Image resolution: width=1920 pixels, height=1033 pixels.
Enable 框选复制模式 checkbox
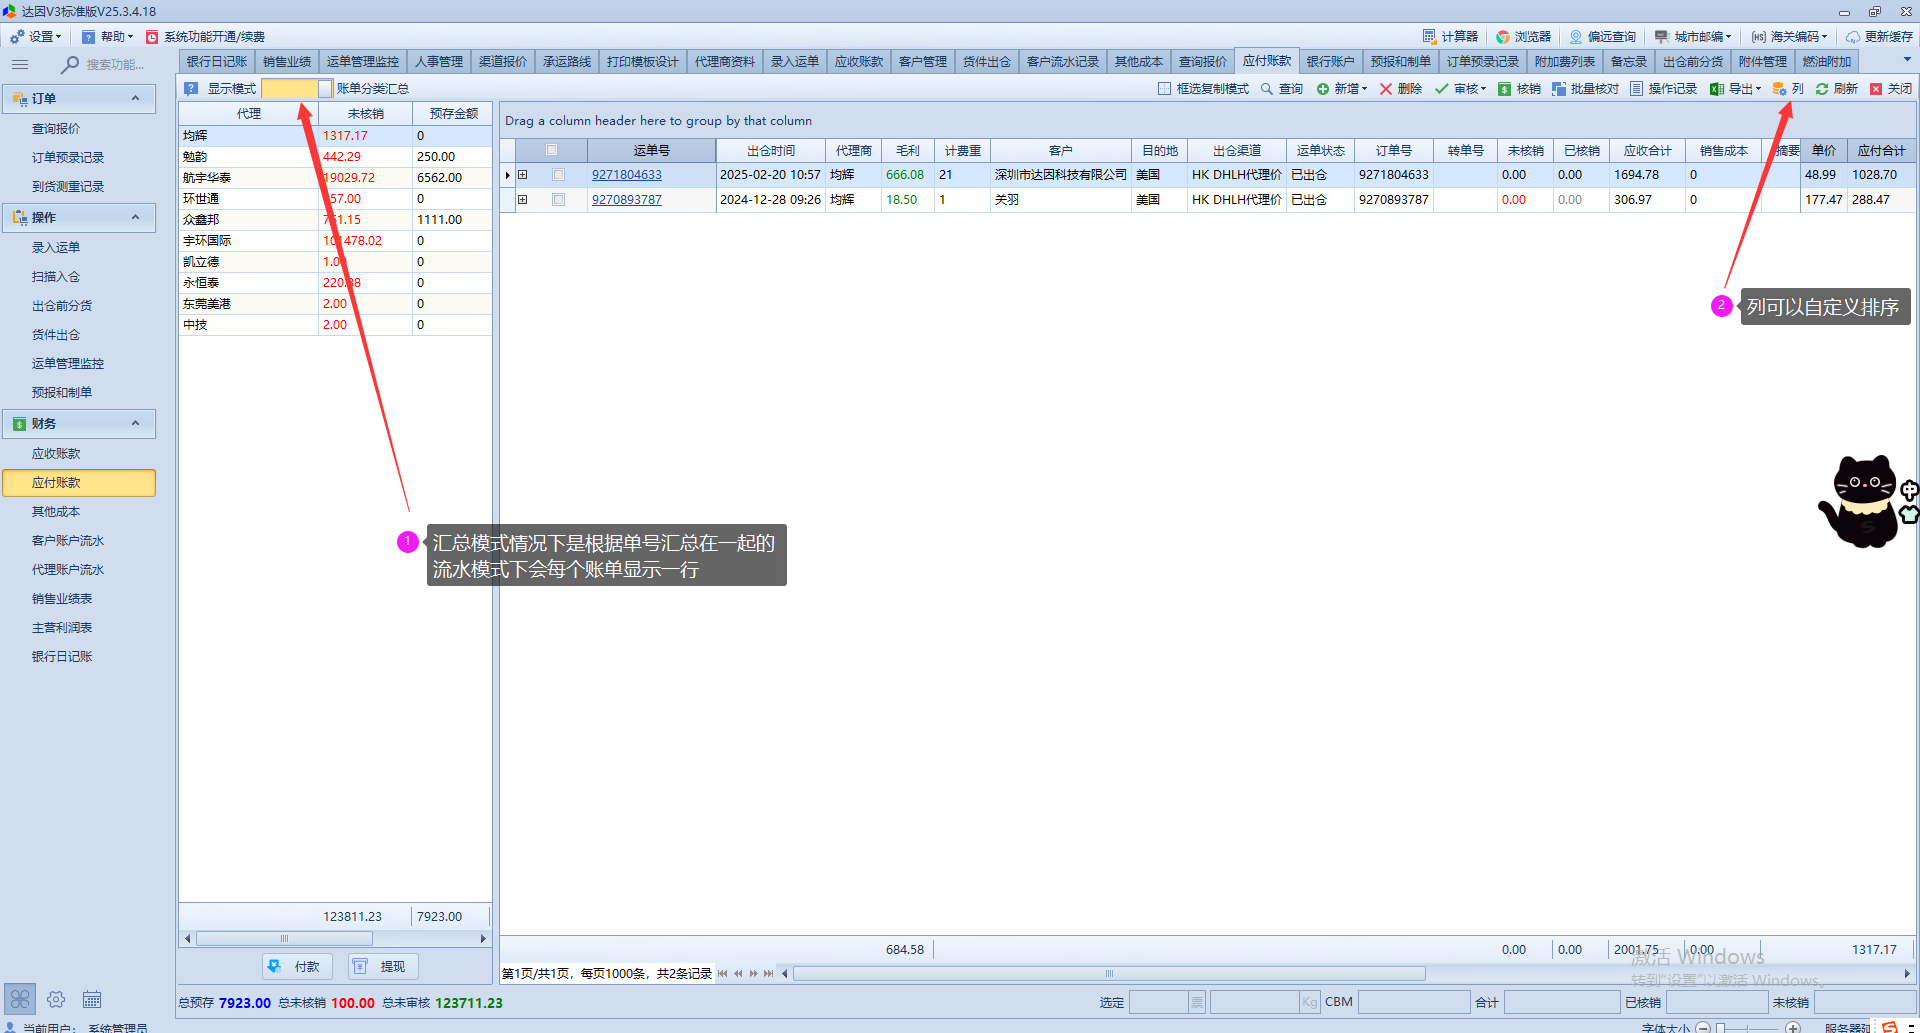(1164, 89)
